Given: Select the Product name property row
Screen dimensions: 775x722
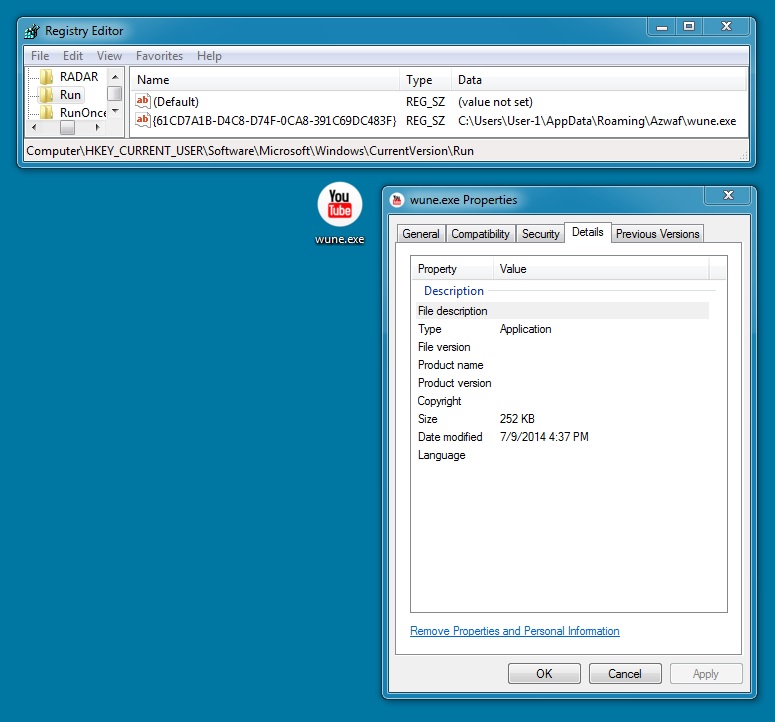Looking at the screenshot, I should pos(562,365).
